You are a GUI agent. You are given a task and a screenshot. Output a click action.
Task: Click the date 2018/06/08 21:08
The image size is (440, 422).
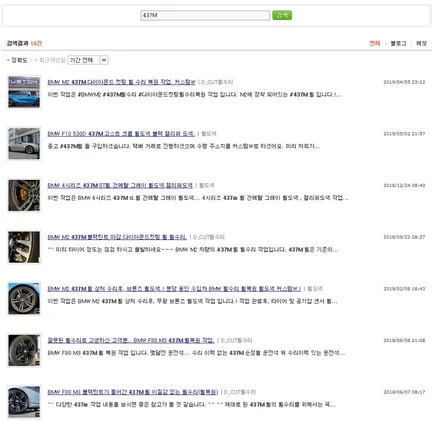click(404, 340)
